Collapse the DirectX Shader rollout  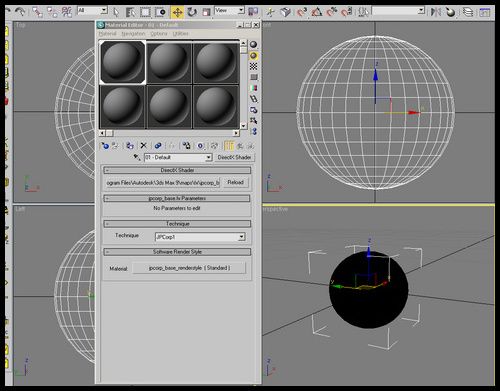point(177,170)
